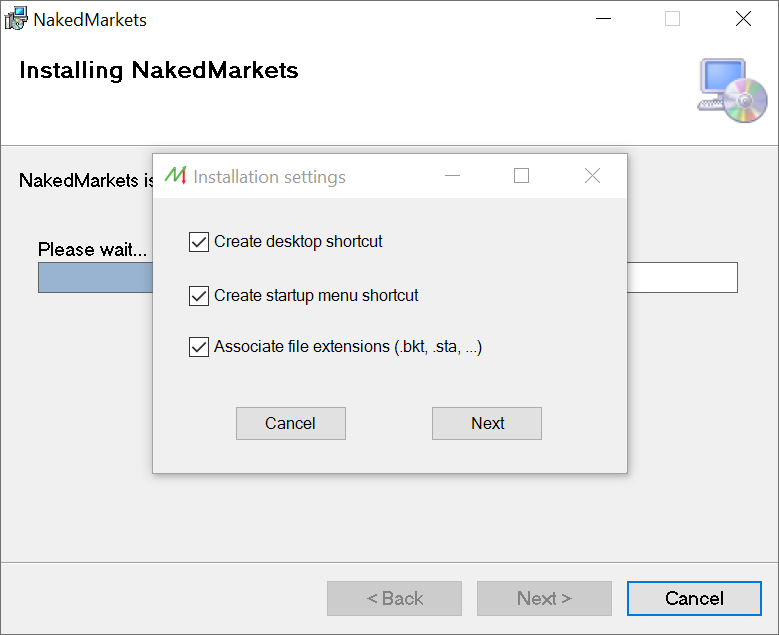Close the NakedMarkets installer window
This screenshot has width=779, height=635.
tap(743, 19)
